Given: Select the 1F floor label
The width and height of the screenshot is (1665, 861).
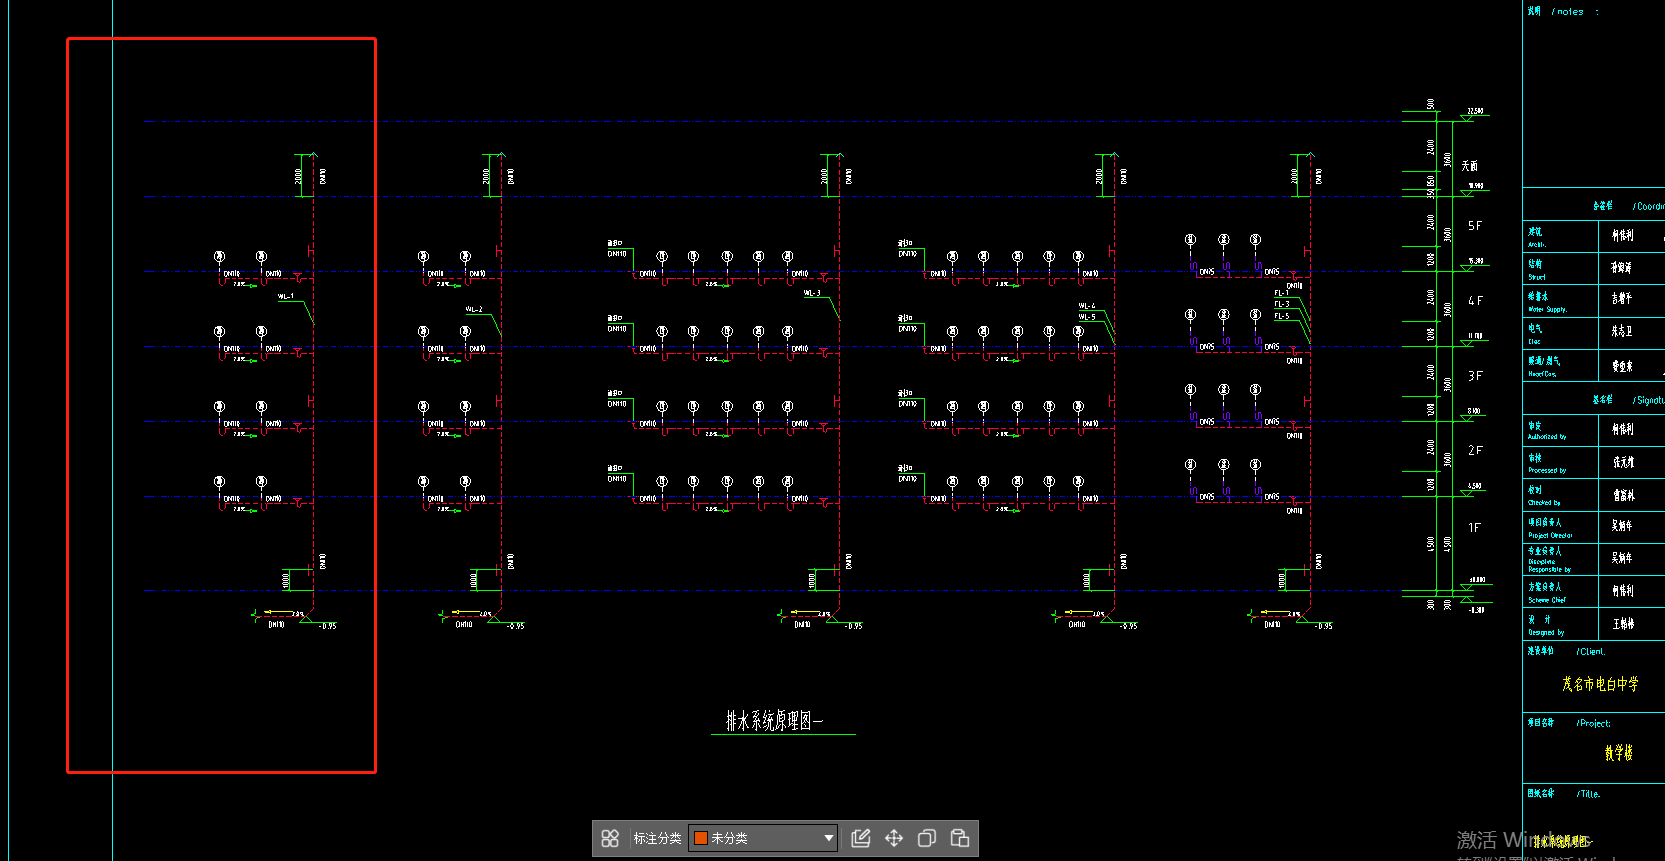Looking at the screenshot, I should [1475, 527].
